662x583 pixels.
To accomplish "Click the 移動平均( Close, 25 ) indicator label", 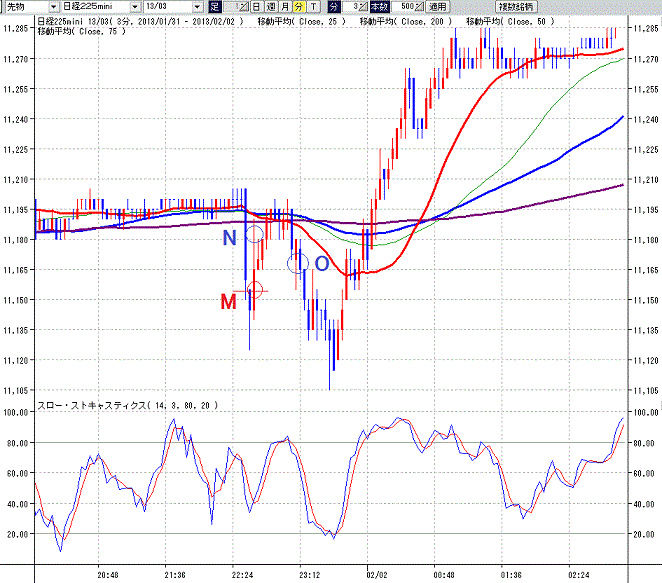I will (301, 21).
